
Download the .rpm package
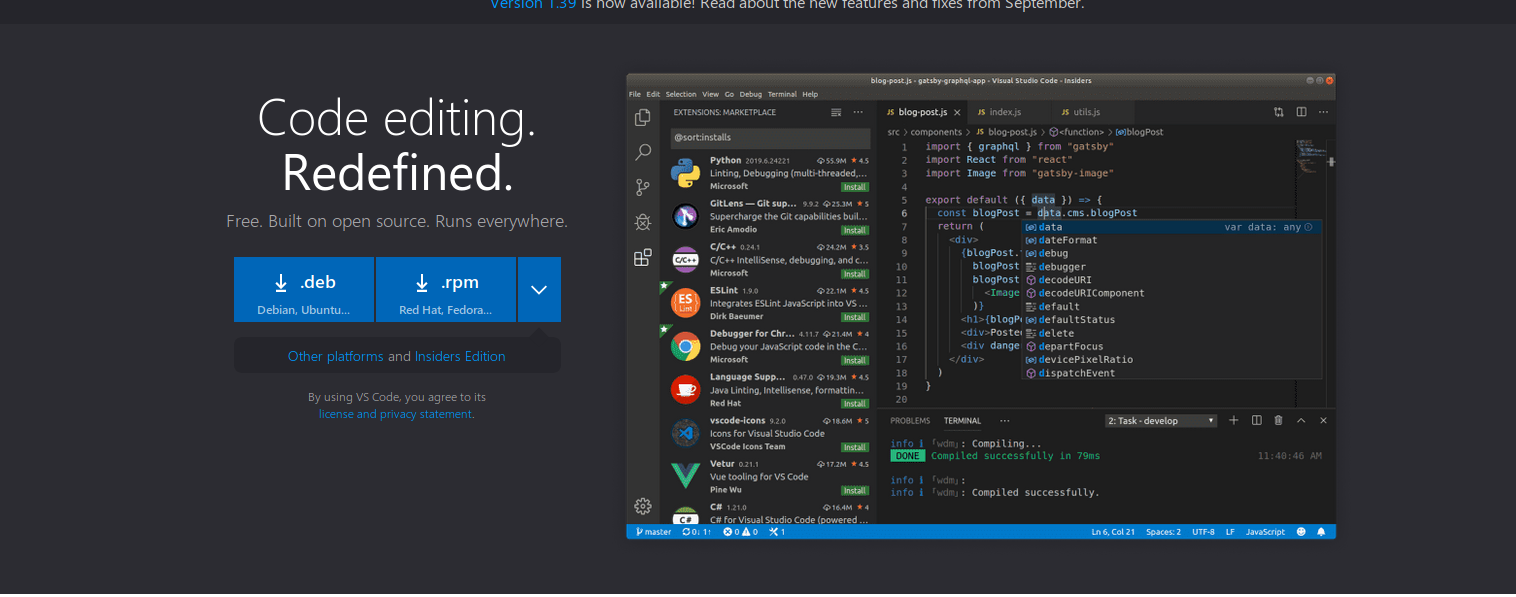[x=446, y=290]
